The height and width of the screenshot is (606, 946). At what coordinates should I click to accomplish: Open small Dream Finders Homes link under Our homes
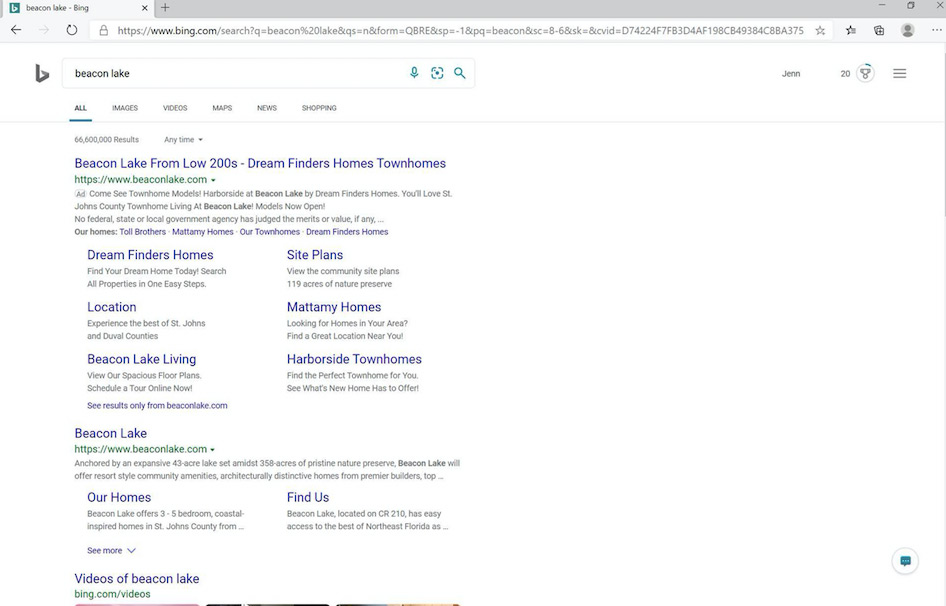tap(347, 232)
